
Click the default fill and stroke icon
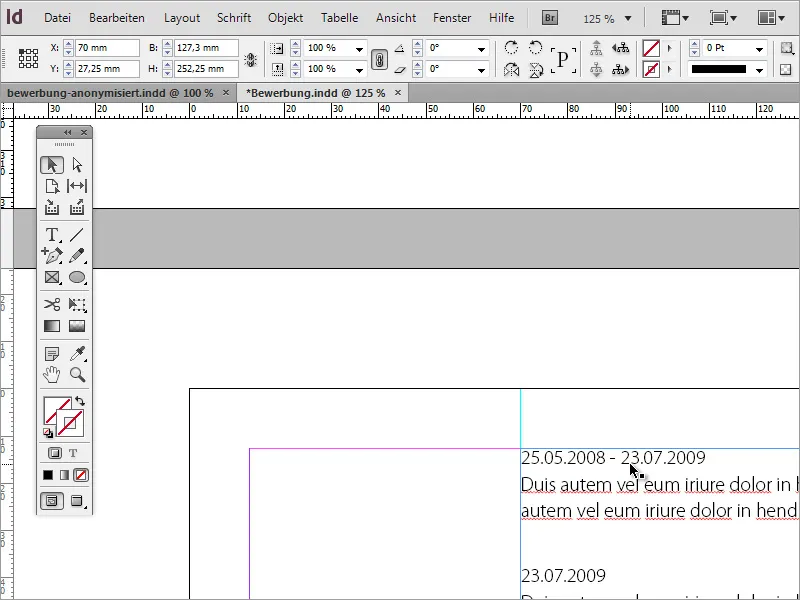[x=47, y=433]
